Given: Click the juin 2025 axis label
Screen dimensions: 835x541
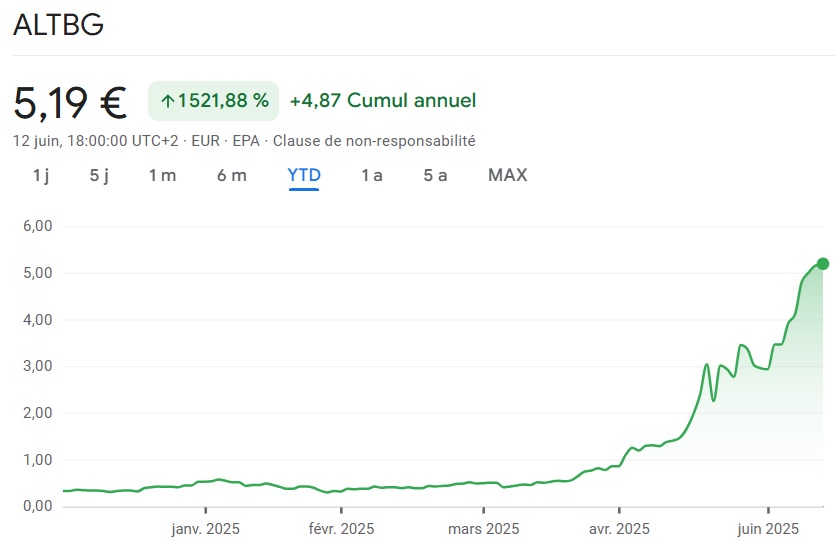Looking at the screenshot, I should (x=768, y=529).
